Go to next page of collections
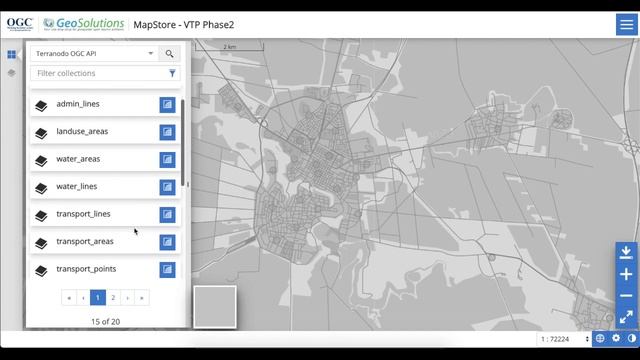Screen dimensions: 640x360 pyautogui.click(x=127, y=298)
